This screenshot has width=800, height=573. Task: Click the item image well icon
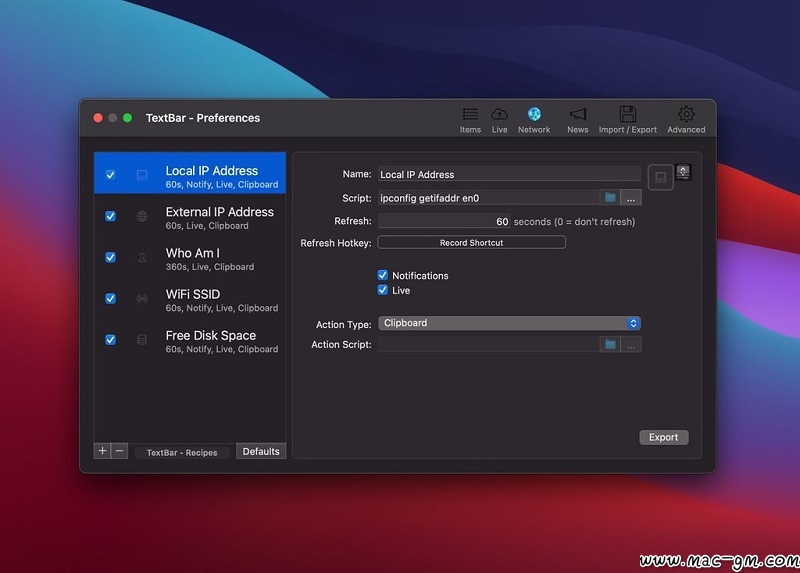click(x=660, y=178)
